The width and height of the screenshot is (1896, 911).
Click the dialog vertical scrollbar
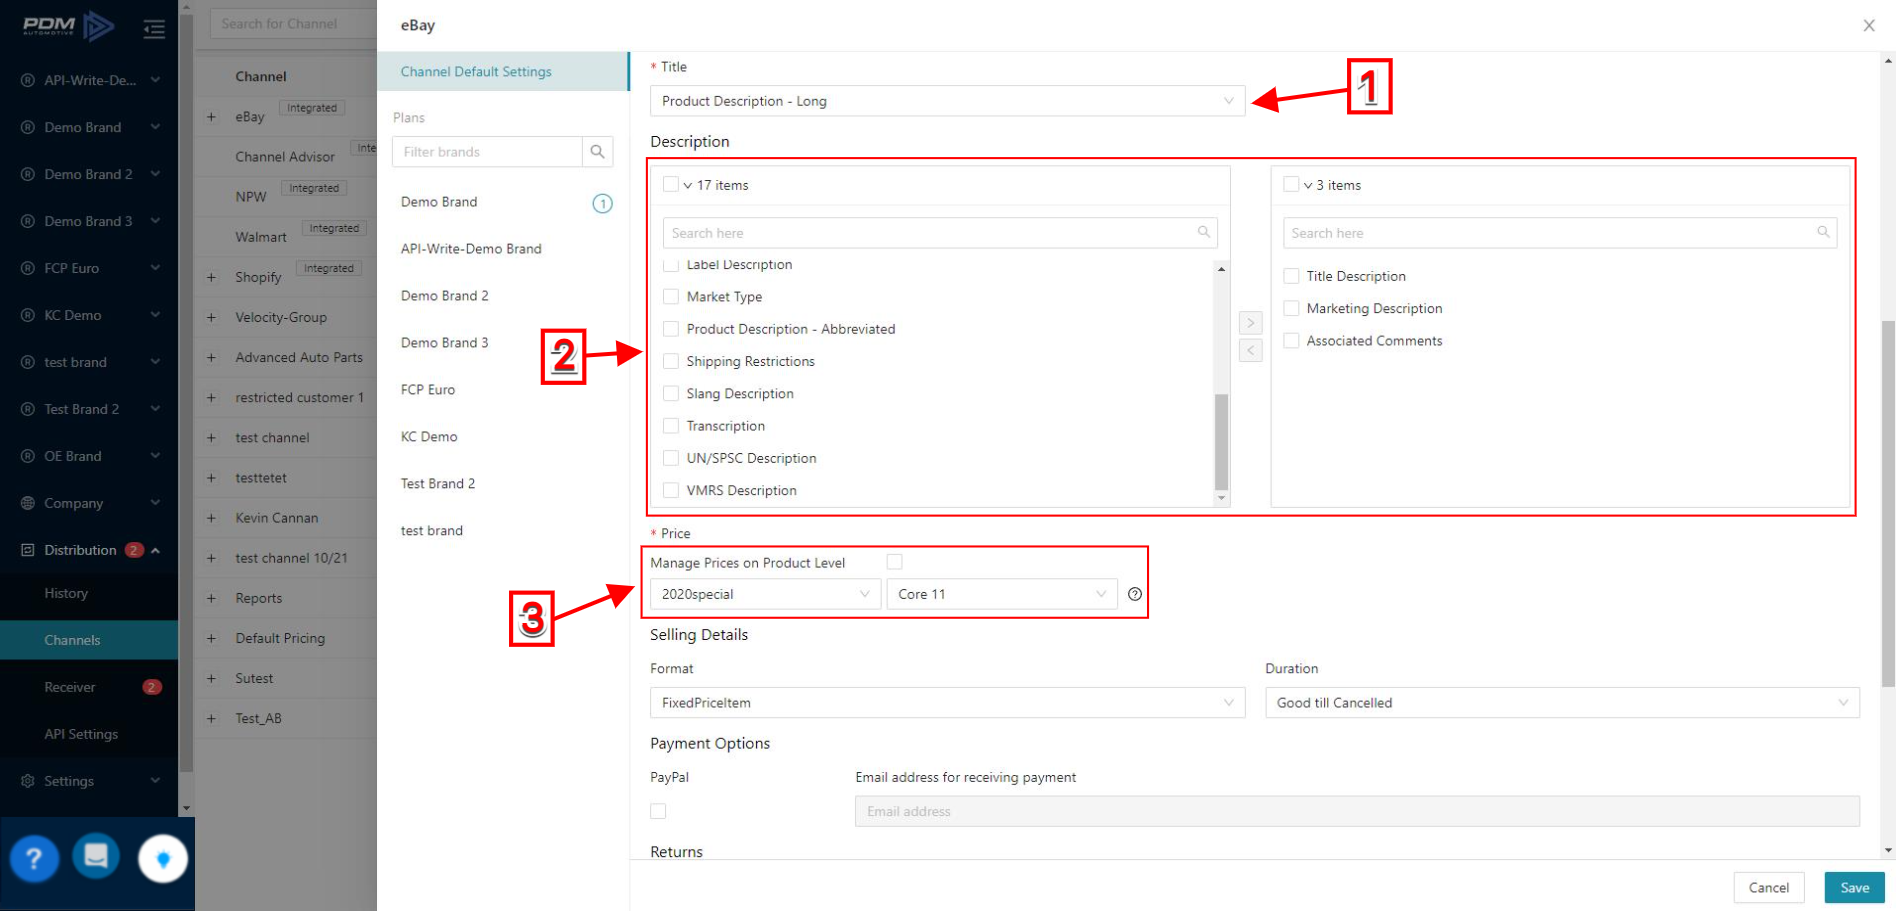[x=1888, y=503]
